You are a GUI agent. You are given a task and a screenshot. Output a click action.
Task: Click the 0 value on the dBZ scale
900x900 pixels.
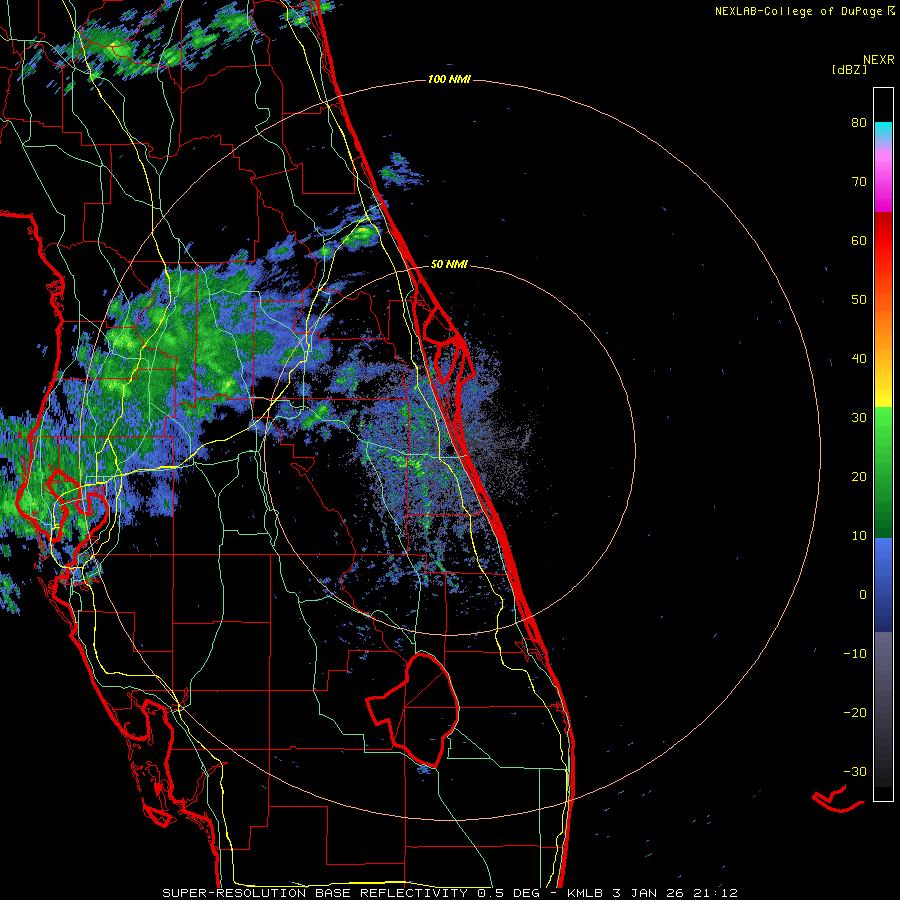[x=863, y=595]
